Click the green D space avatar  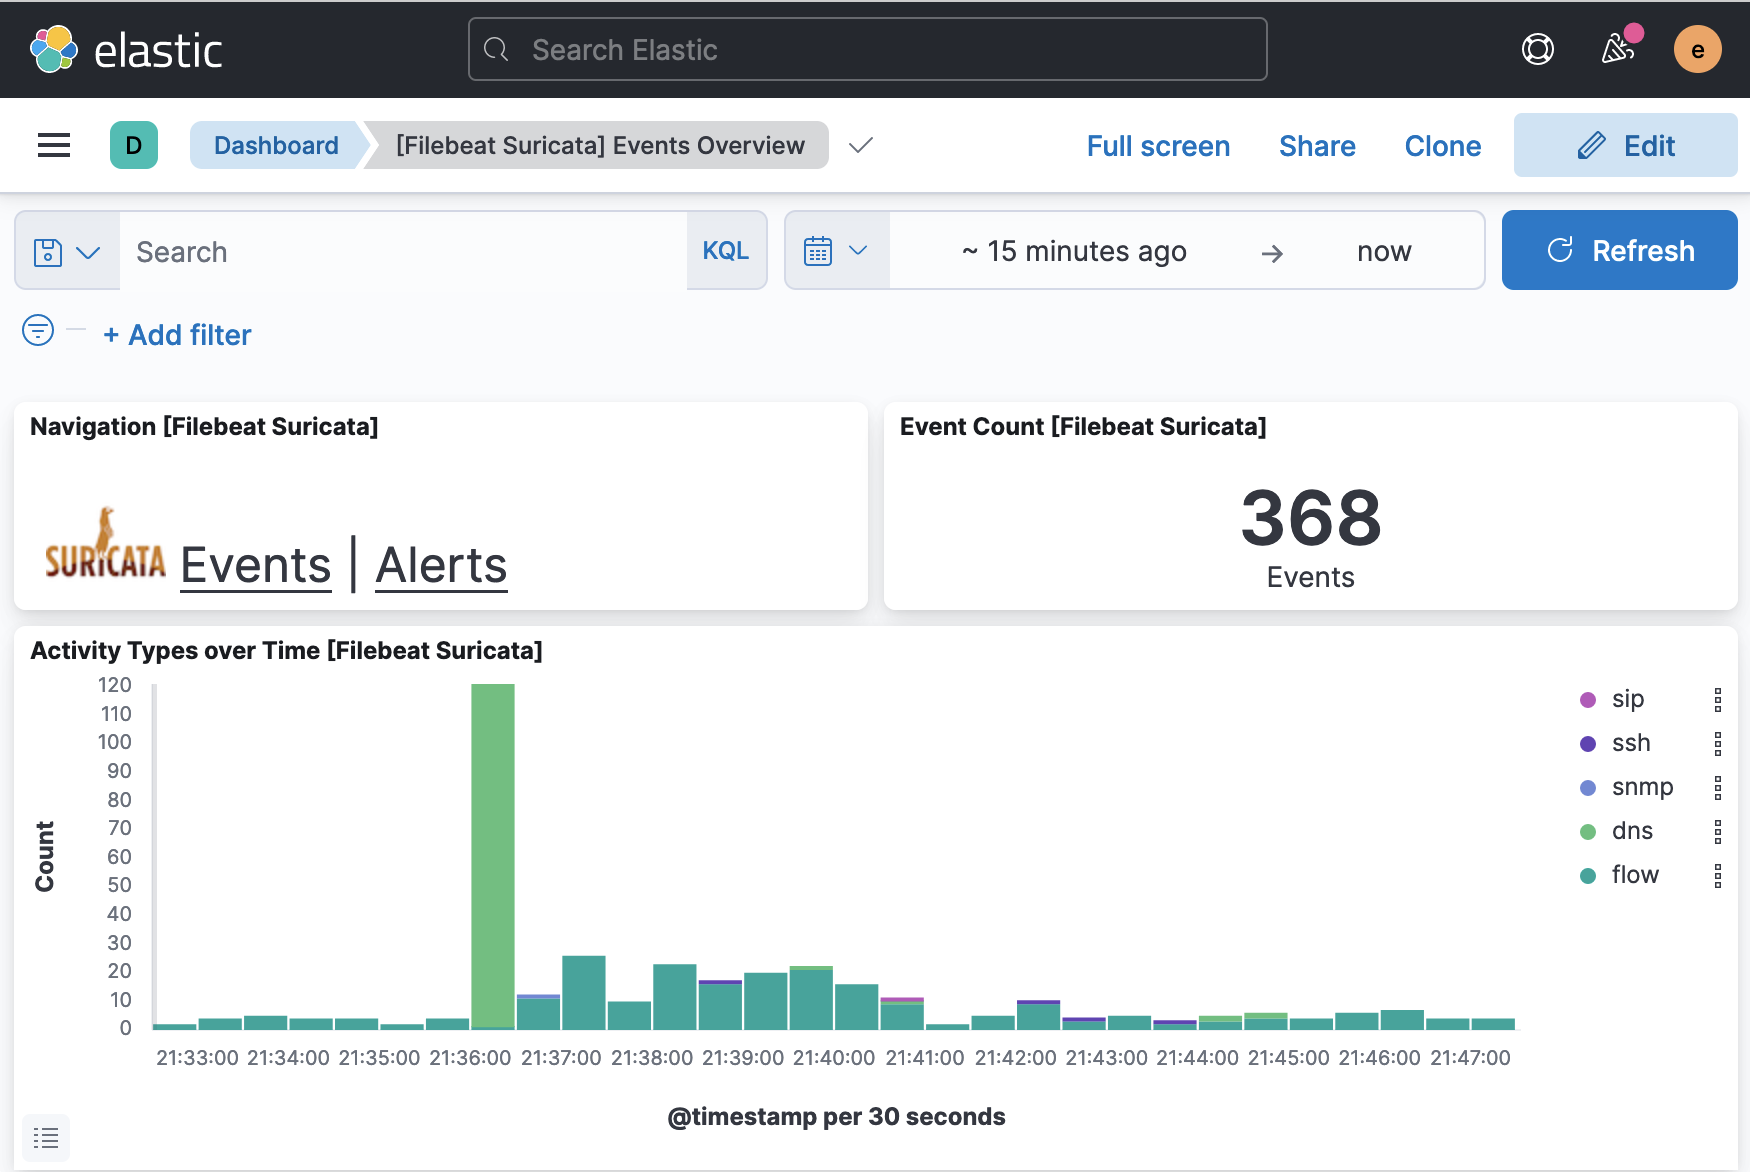134,146
